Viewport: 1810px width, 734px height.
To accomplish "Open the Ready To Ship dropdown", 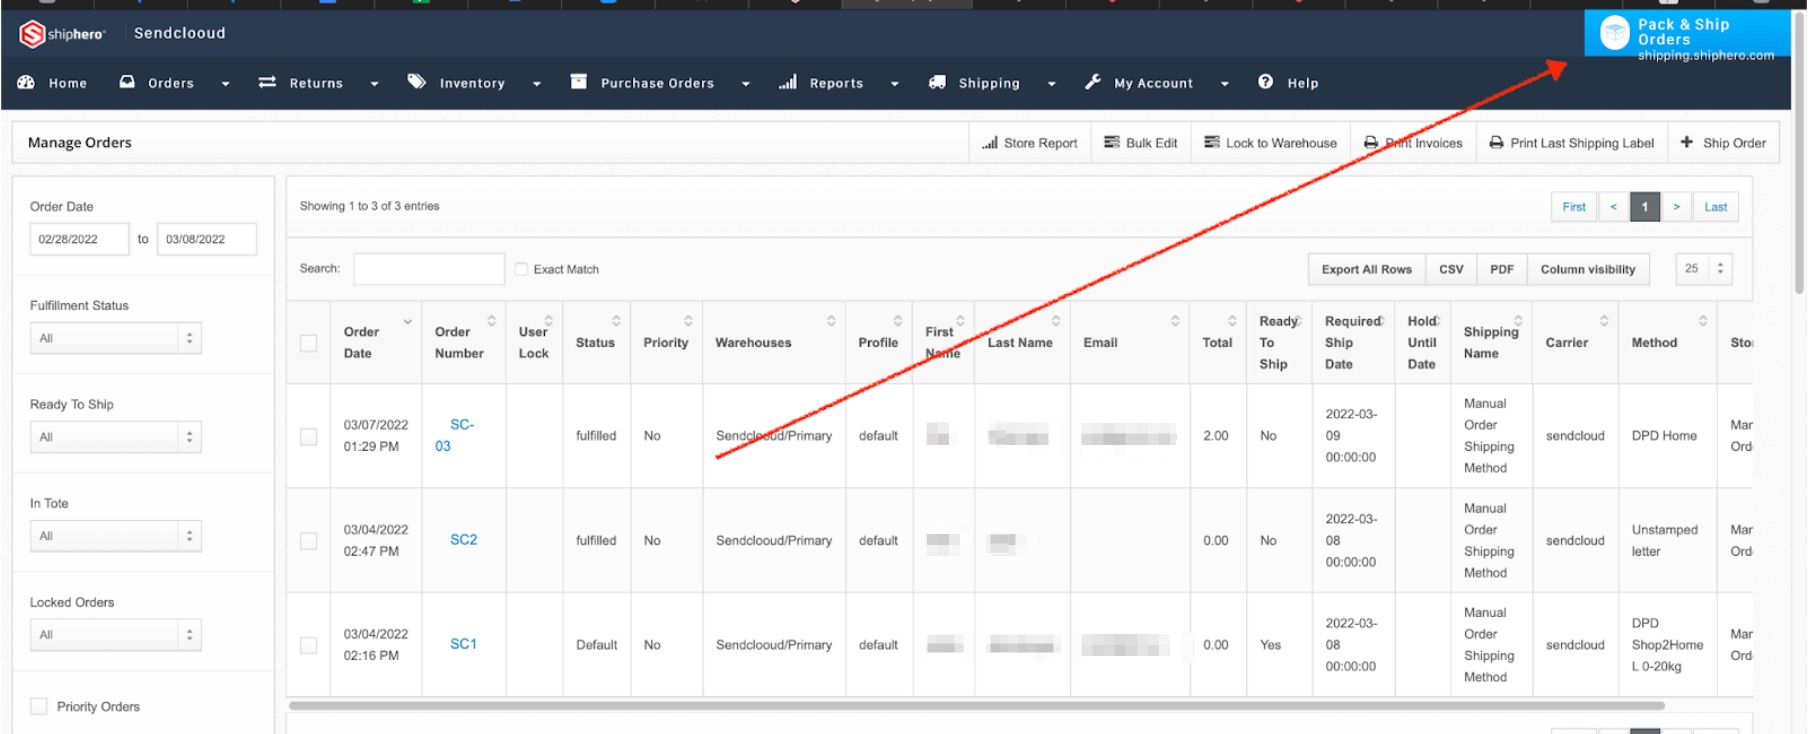I will pyautogui.click(x=116, y=437).
